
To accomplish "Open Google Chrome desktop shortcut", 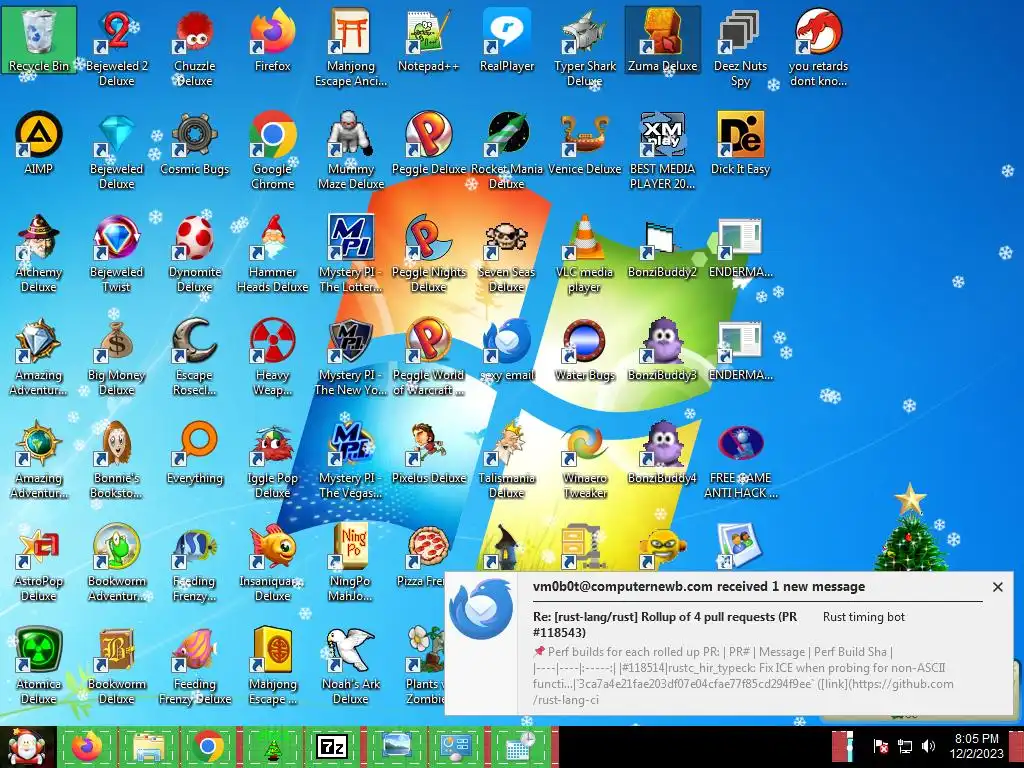I will (x=272, y=150).
